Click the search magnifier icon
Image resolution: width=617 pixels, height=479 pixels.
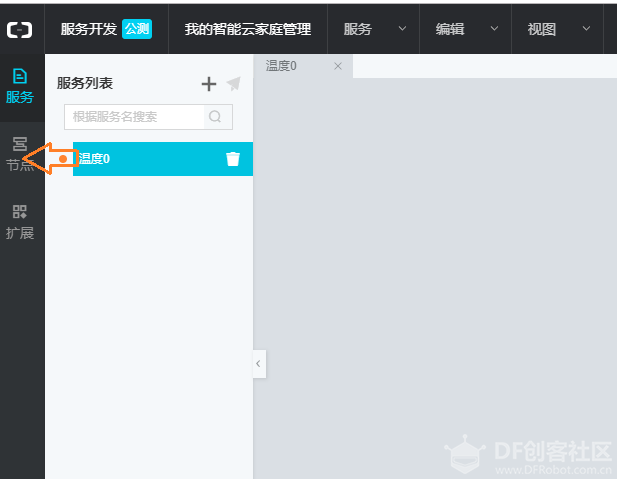[215, 117]
